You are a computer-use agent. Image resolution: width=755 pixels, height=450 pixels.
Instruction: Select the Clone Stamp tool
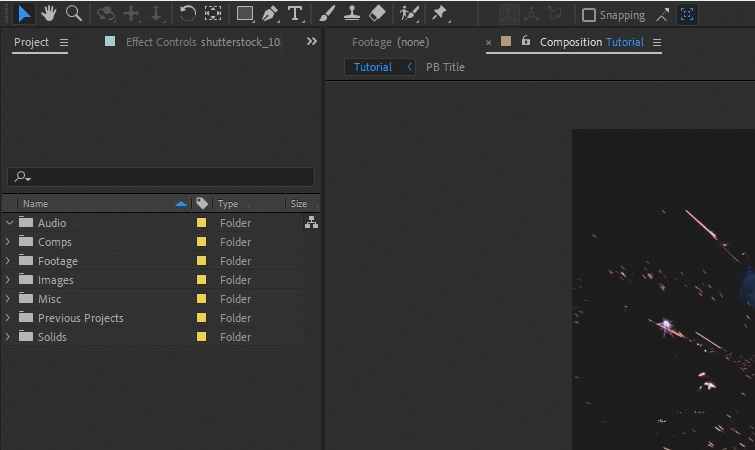[x=352, y=14]
